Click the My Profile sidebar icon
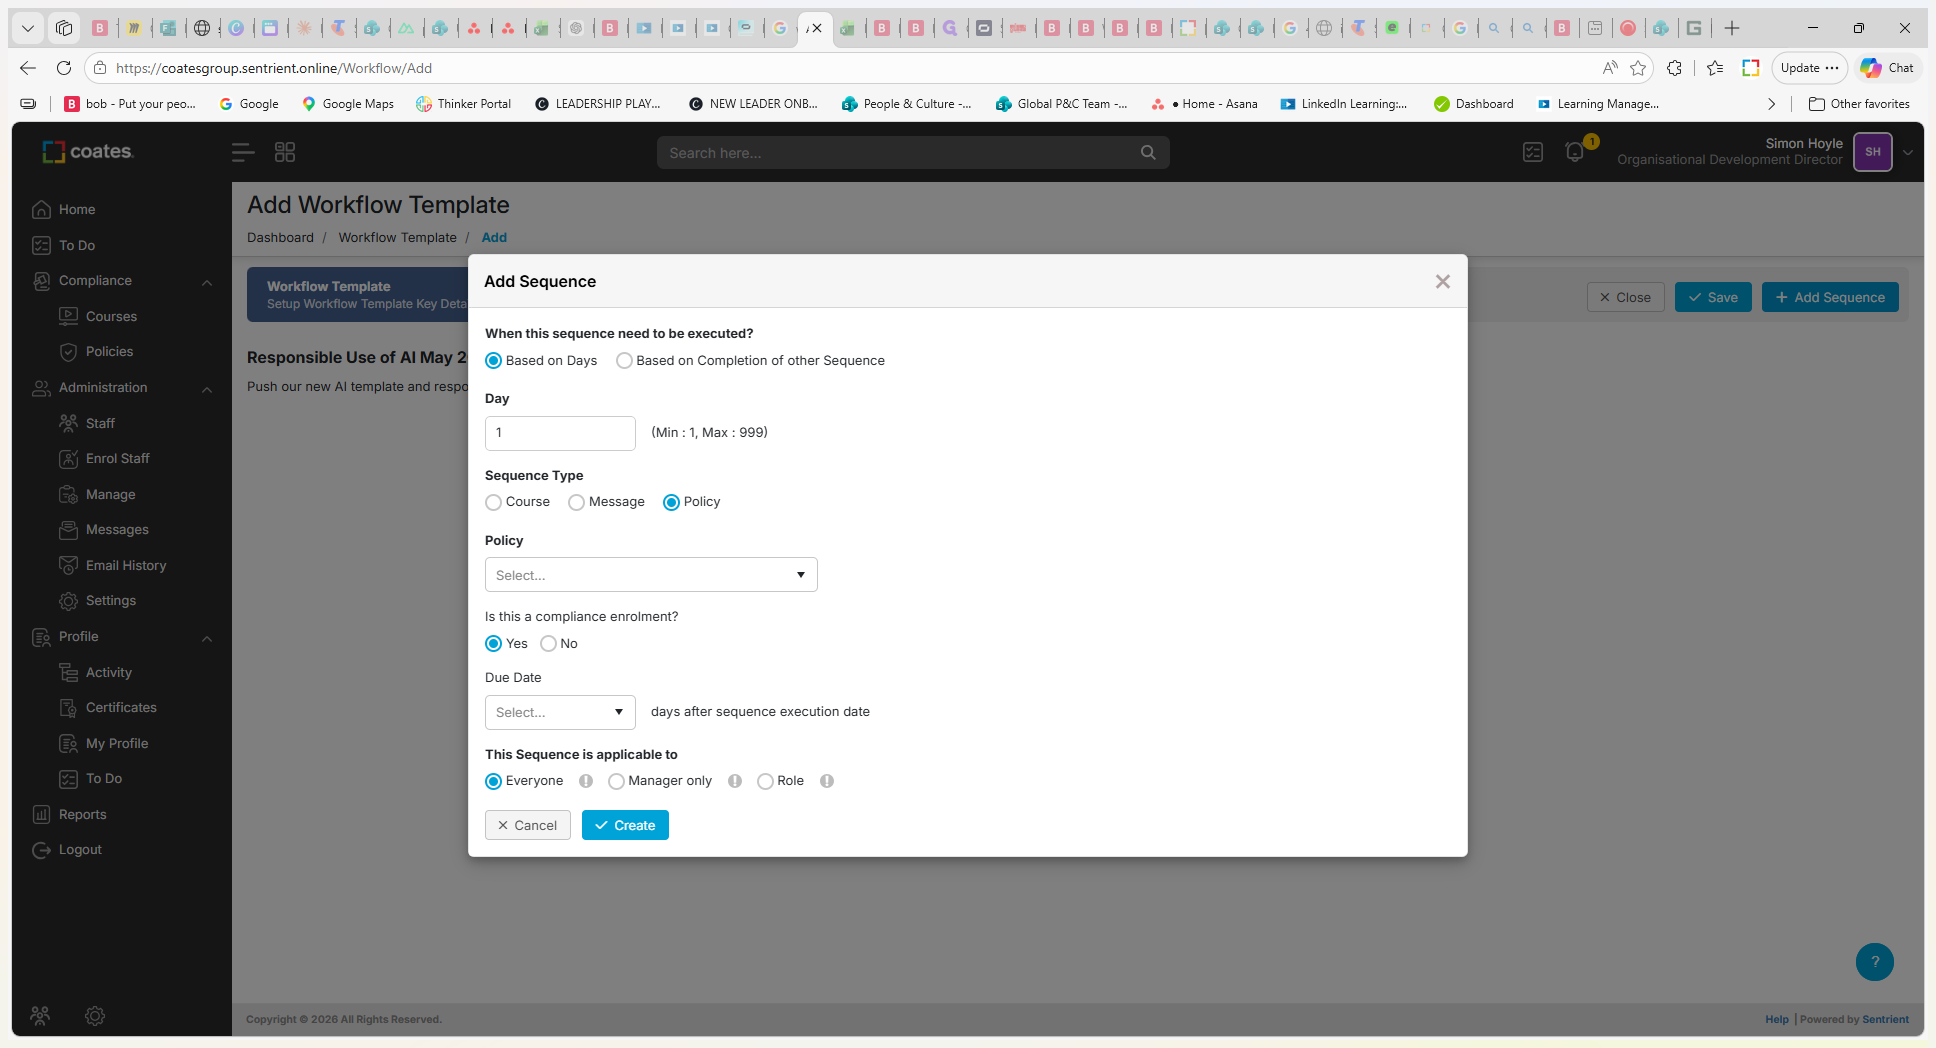Image resolution: width=1936 pixels, height=1048 pixels. click(x=68, y=744)
